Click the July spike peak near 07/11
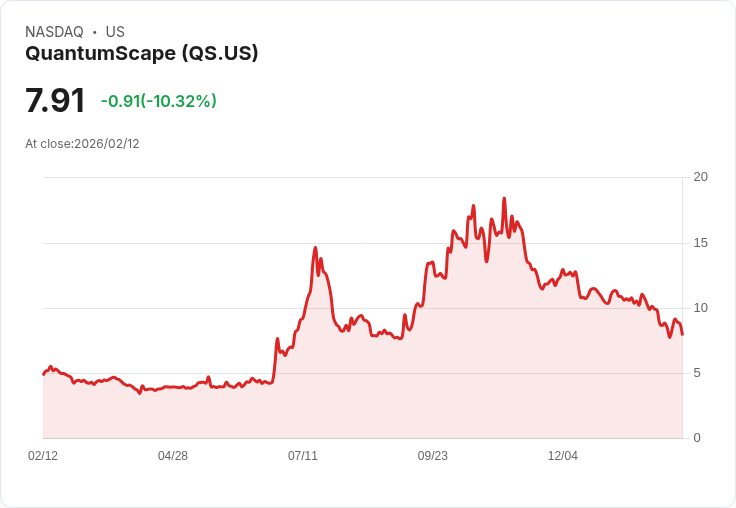Viewport: 736px width, 508px height. 315,248
